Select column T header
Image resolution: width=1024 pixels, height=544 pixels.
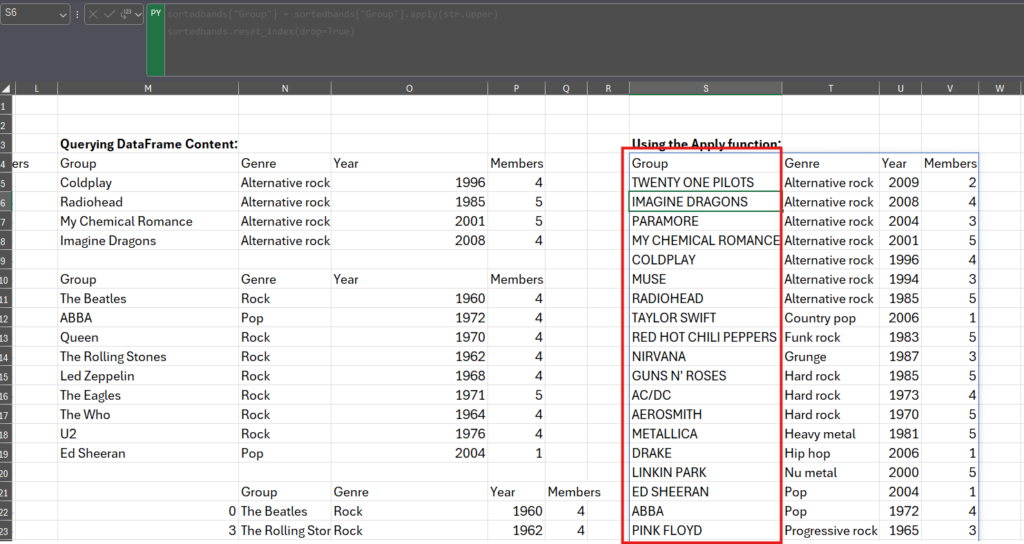(831, 88)
